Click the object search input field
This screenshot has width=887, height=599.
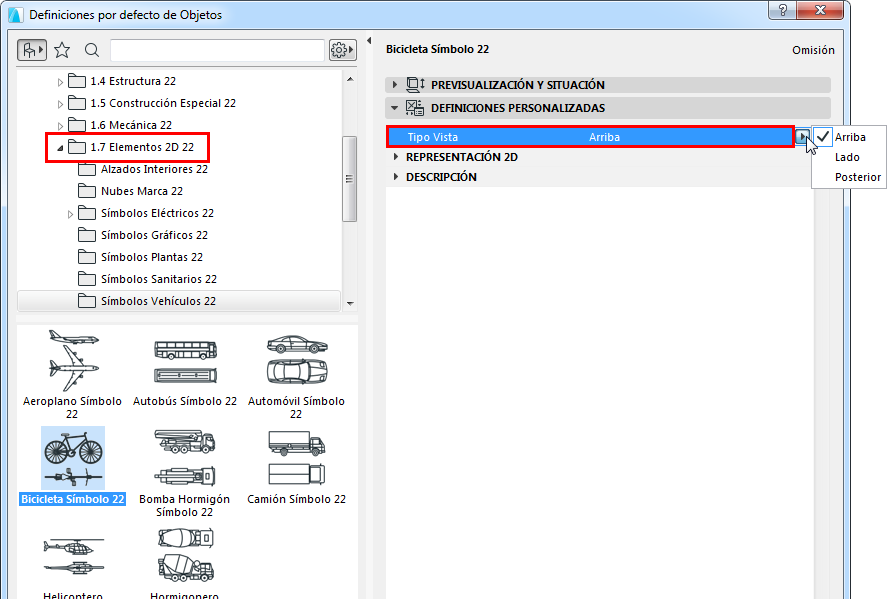(217, 50)
